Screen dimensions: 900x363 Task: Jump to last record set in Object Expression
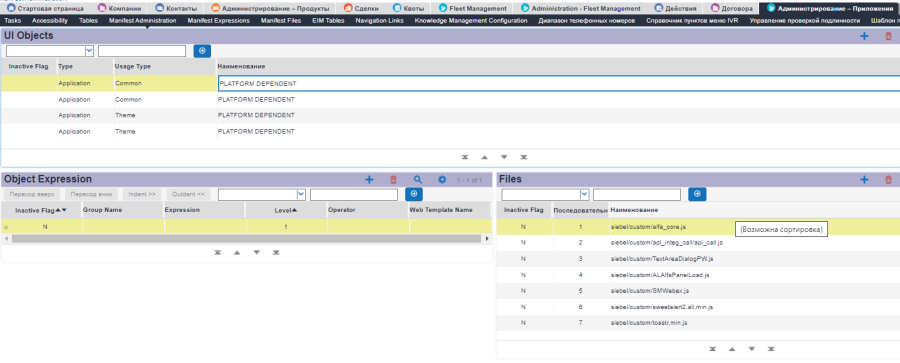[x=276, y=253]
